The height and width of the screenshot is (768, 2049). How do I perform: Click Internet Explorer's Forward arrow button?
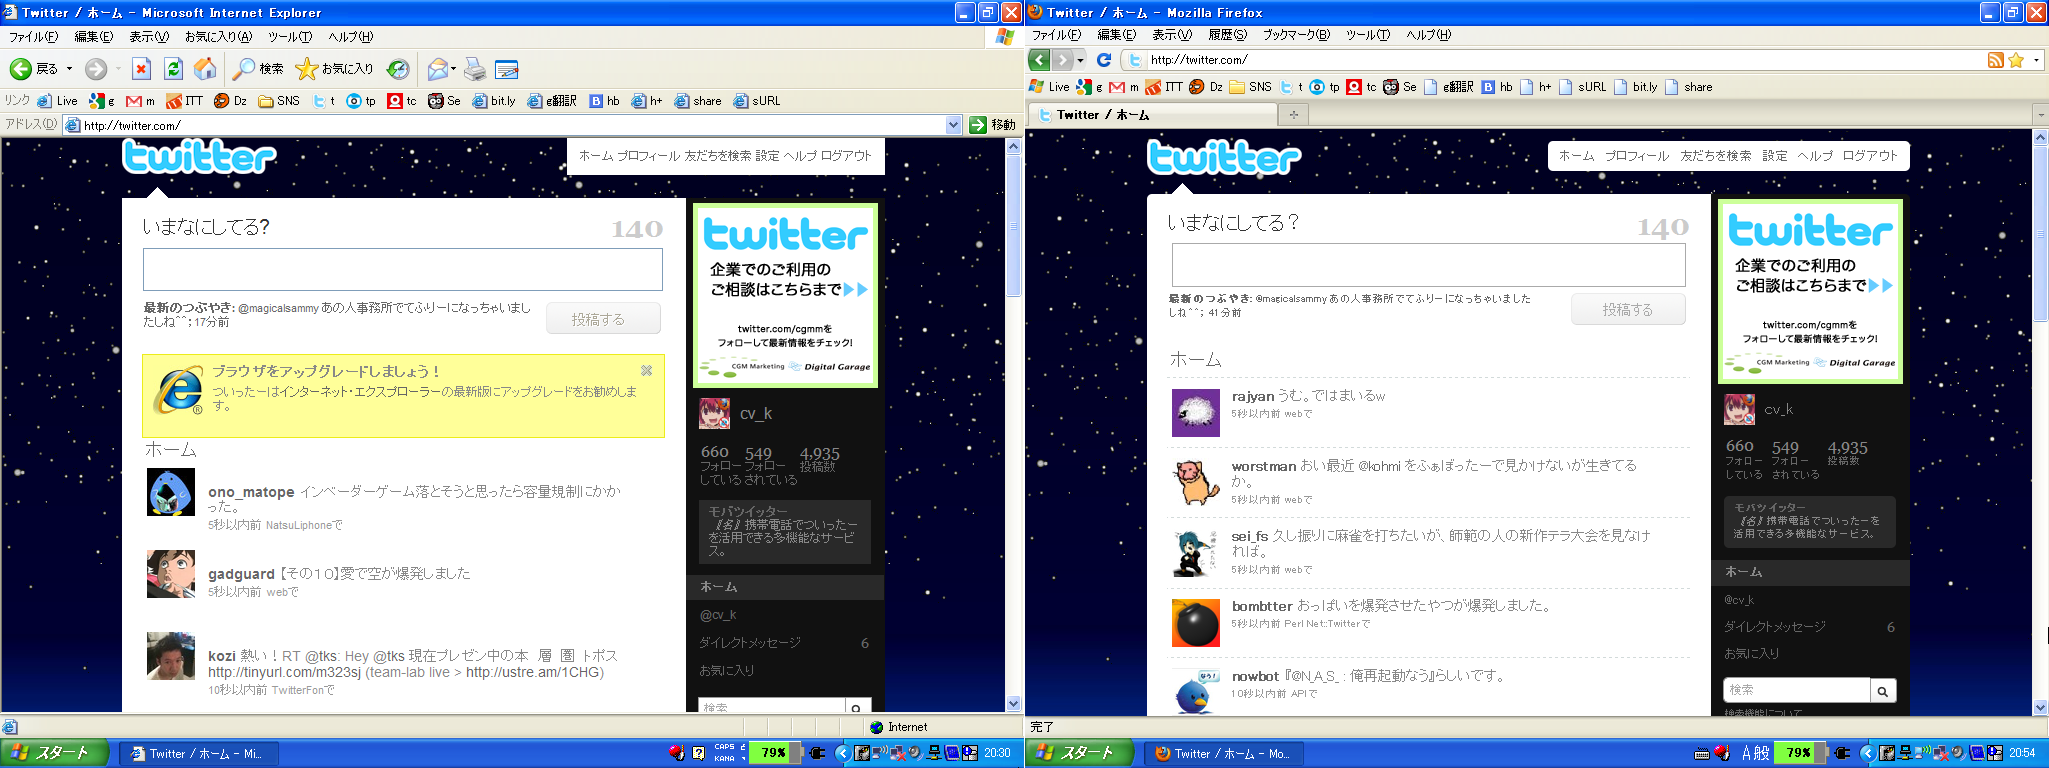coord(96,69)
